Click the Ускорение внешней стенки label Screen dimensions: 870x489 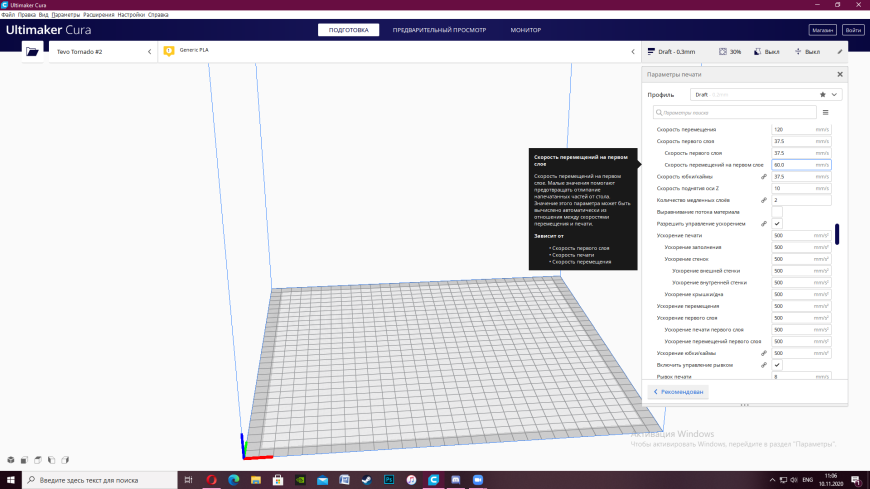point(706,271)
